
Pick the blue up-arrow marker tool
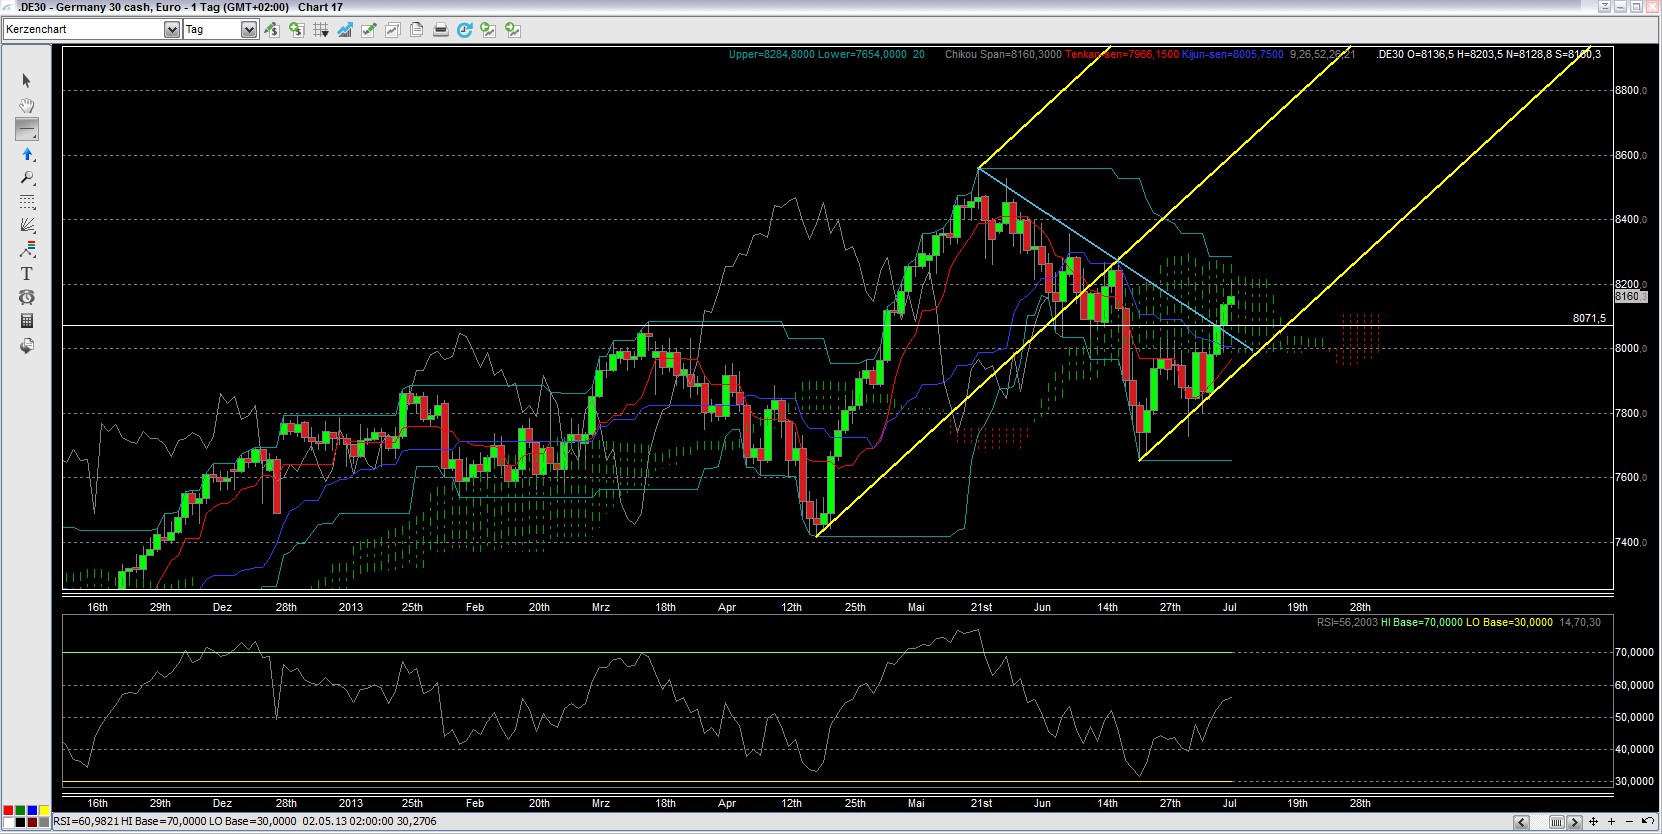point(27,154)
